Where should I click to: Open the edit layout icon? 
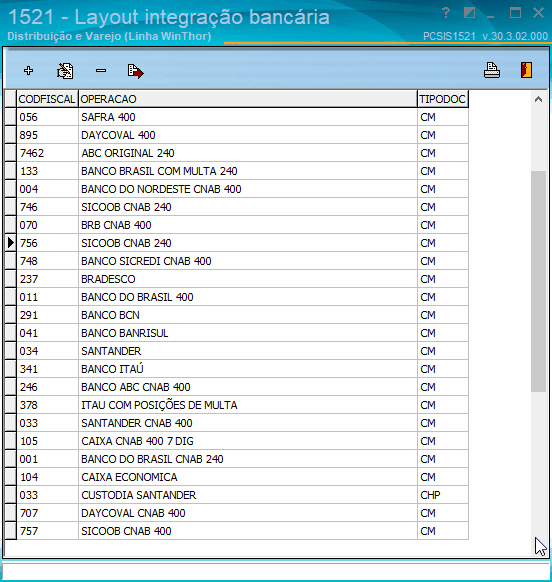tap(65, 71)
